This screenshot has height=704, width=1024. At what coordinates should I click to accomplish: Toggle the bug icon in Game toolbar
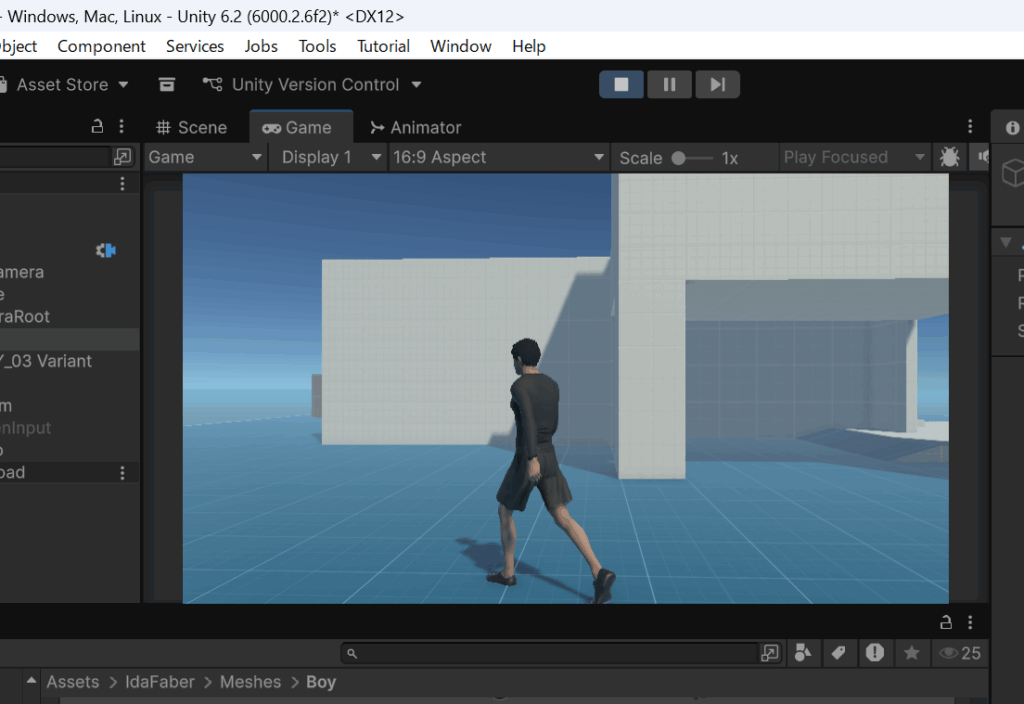(x=949, y=157)
